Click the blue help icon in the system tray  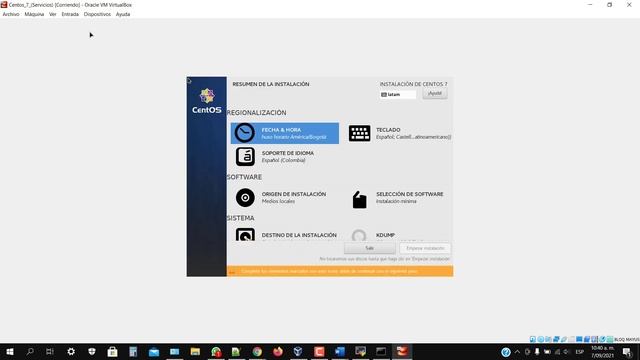point(506,352)
